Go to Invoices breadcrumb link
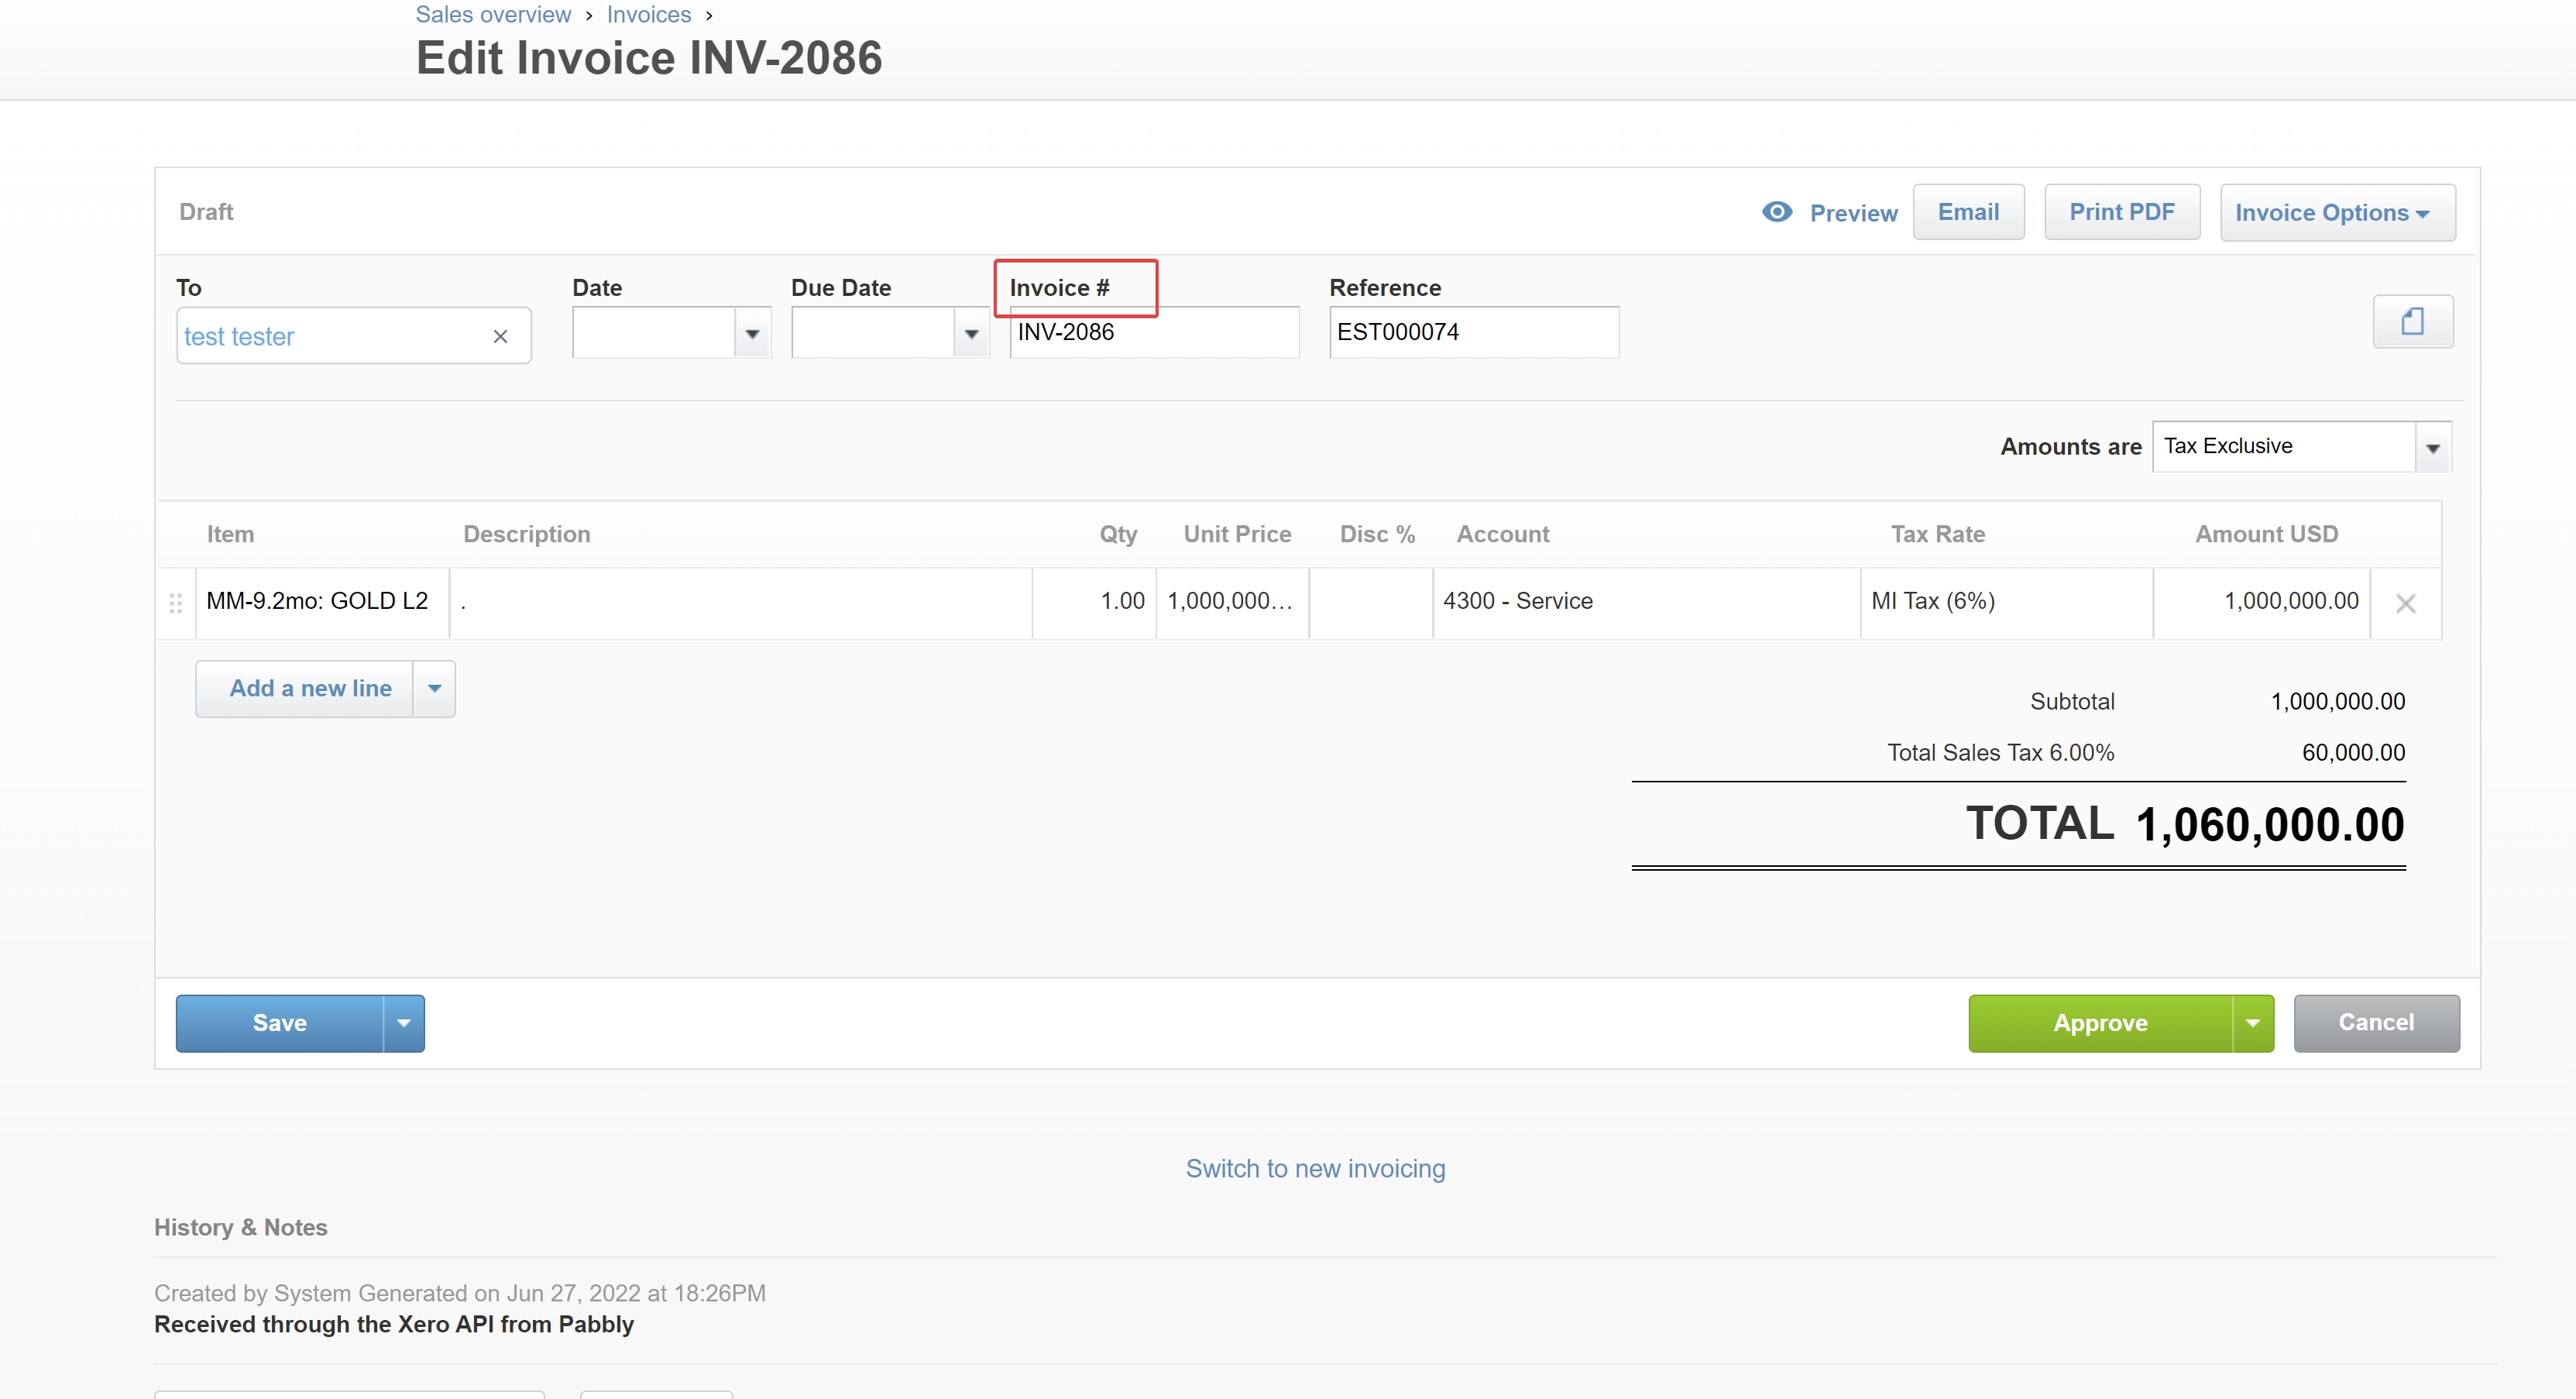2576x1399 pixels. pyautogui.click(x=649, y=14)
